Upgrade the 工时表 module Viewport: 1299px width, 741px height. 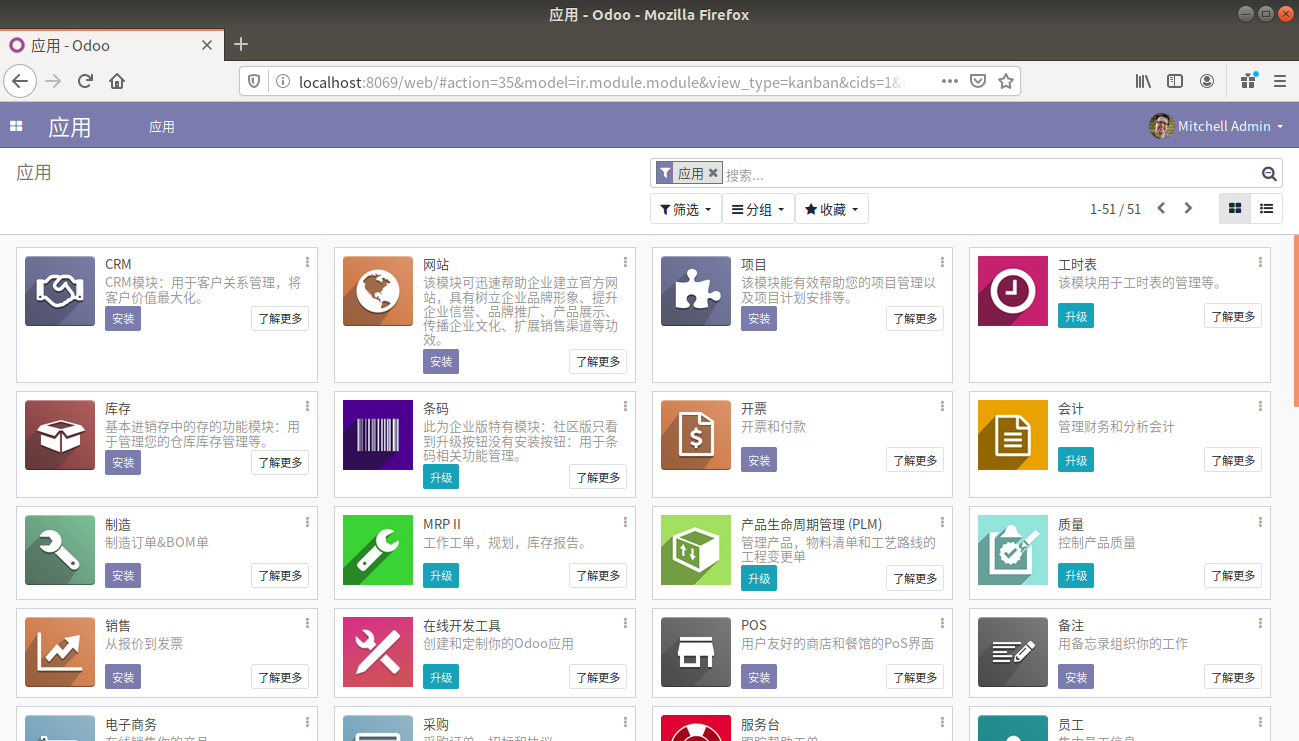(1076, 316)
